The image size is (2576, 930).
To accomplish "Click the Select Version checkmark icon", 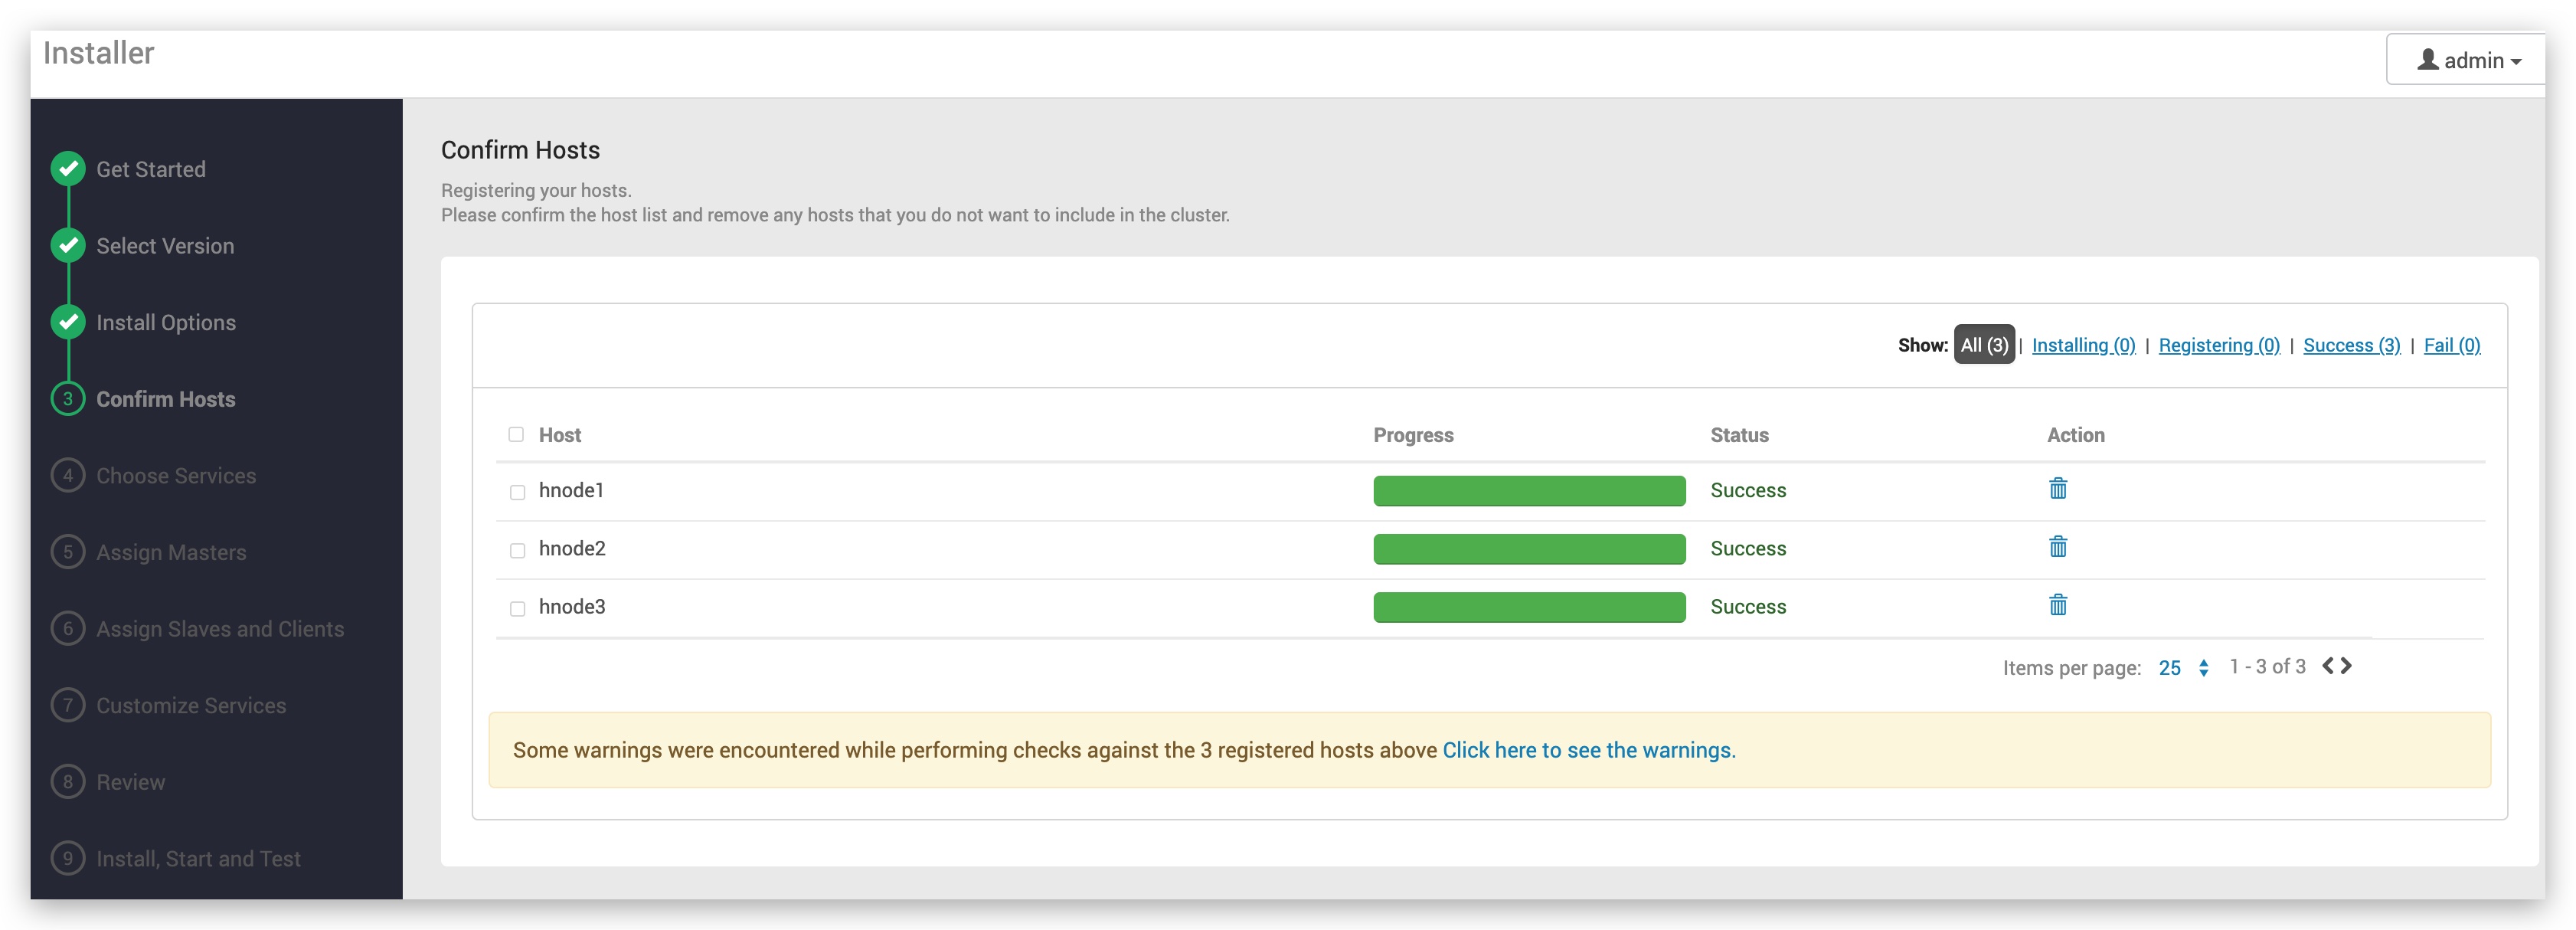I will click(68, 245).
